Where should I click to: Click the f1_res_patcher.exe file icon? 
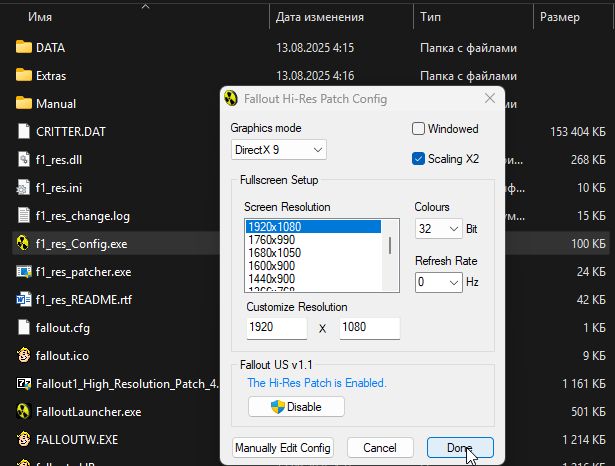[25, 271]
